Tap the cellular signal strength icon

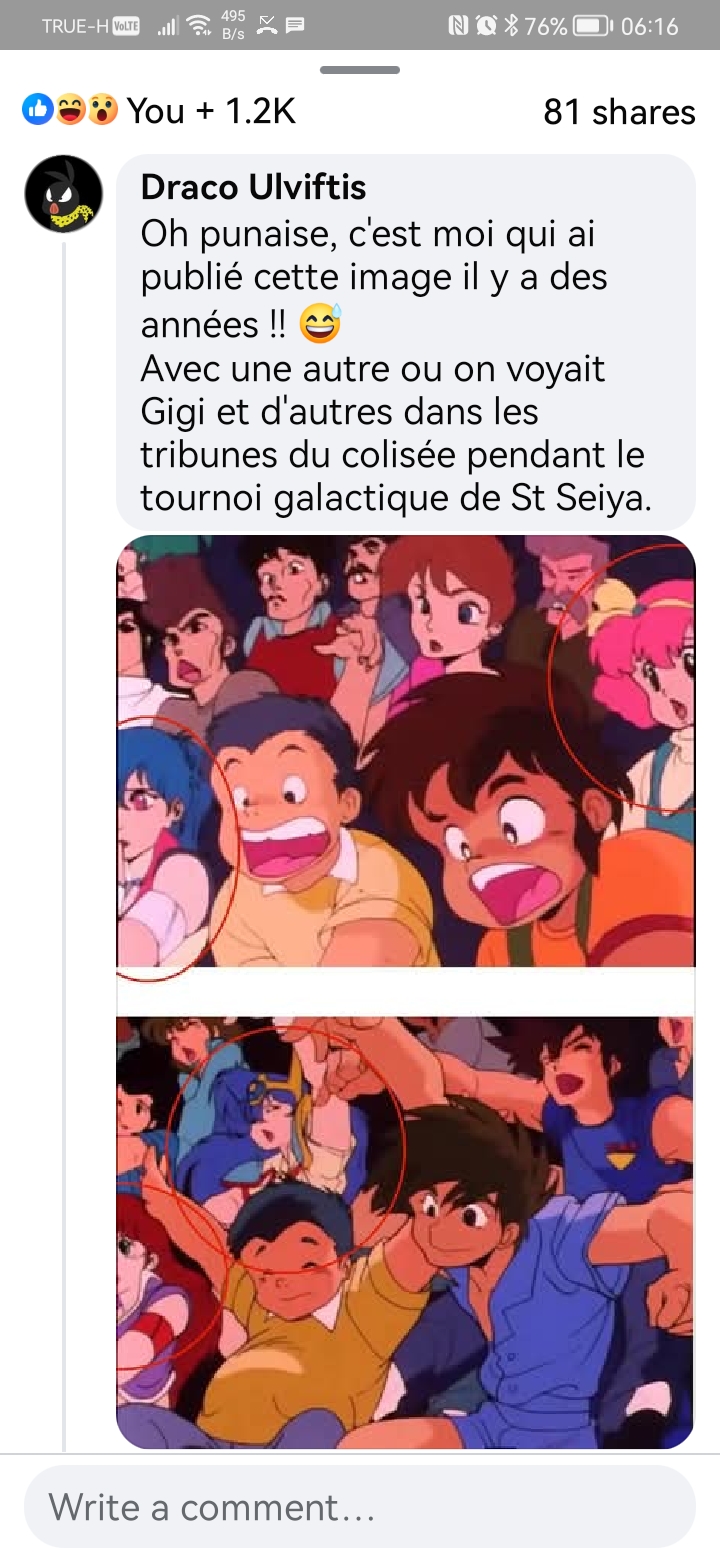pos(166,26)
